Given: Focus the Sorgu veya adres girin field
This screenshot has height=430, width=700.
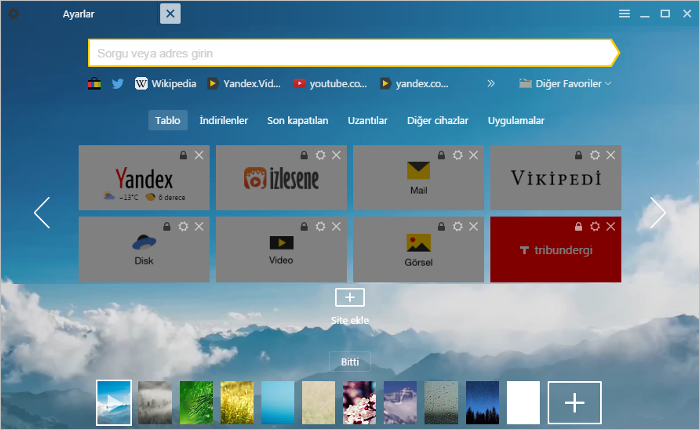Looking at the screenshot, I should (354, 53).
